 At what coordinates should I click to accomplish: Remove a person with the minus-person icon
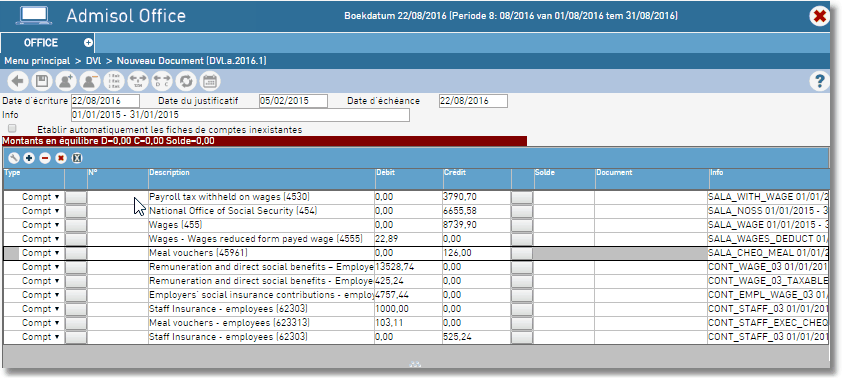(x=89, y=82)
